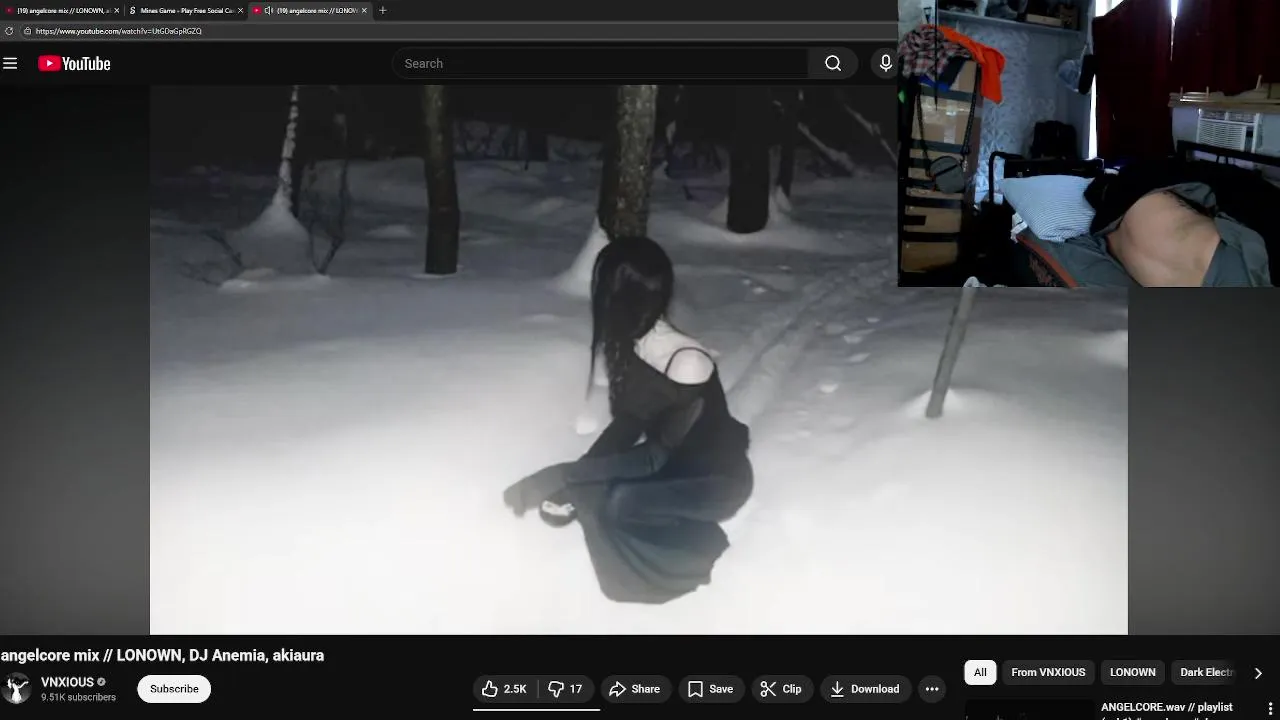
Task: View site info lock icon in the address bar
Action: click(27, 31)
